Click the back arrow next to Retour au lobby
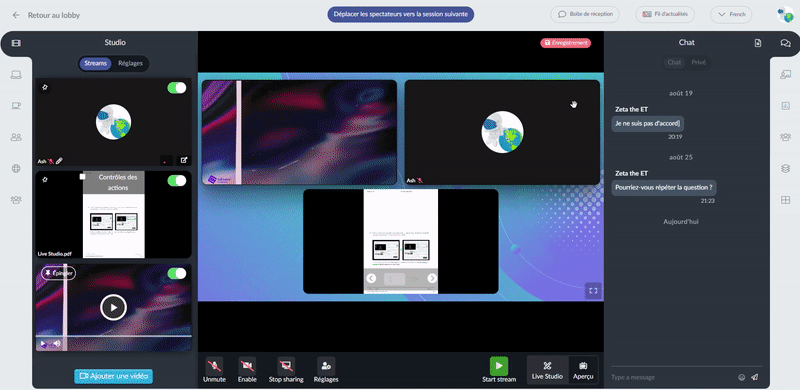Screen dimensions: 800x390 16,15
